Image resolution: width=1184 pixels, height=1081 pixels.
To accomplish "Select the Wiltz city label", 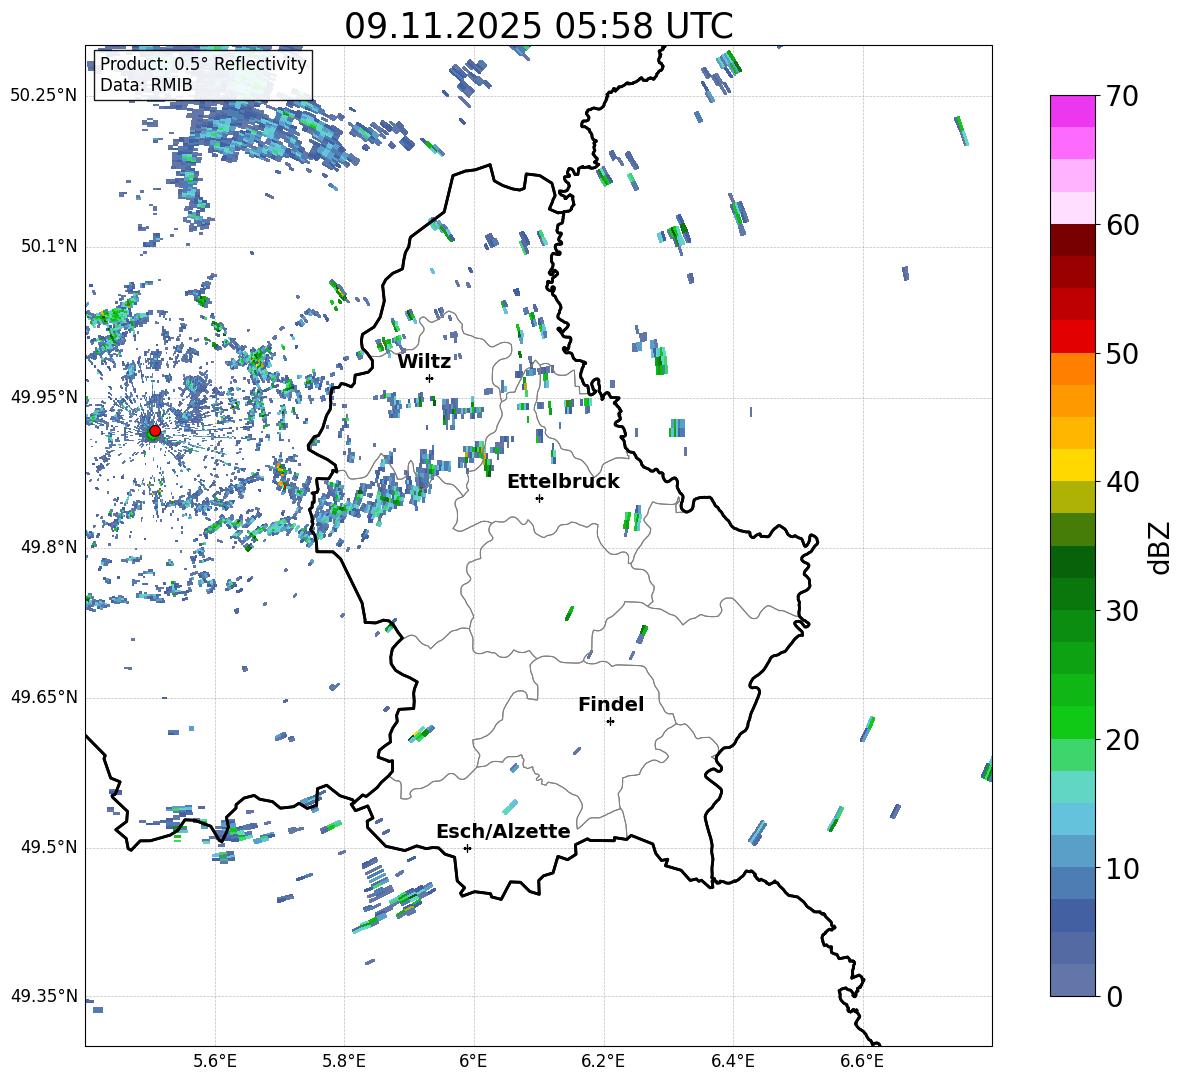I will coord(424,361).
